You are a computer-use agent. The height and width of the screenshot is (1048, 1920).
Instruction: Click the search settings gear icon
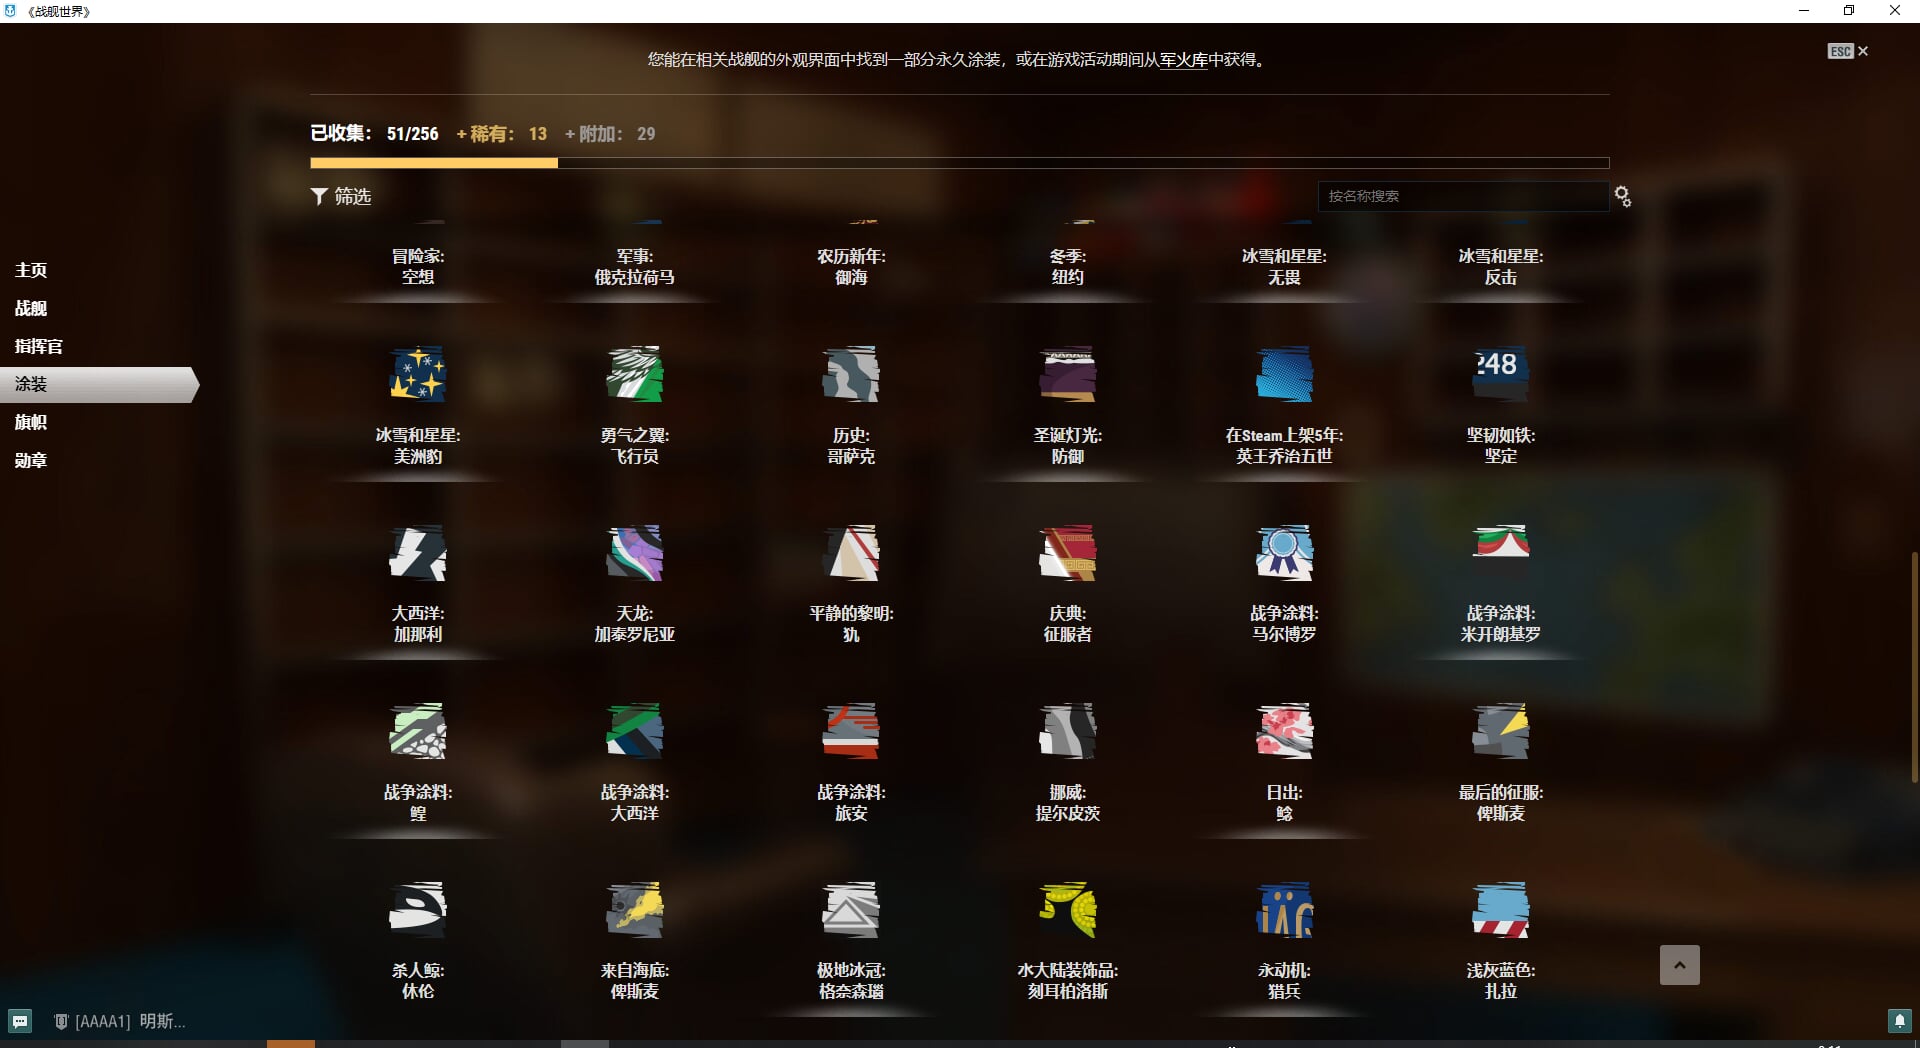coord(1622,197)
